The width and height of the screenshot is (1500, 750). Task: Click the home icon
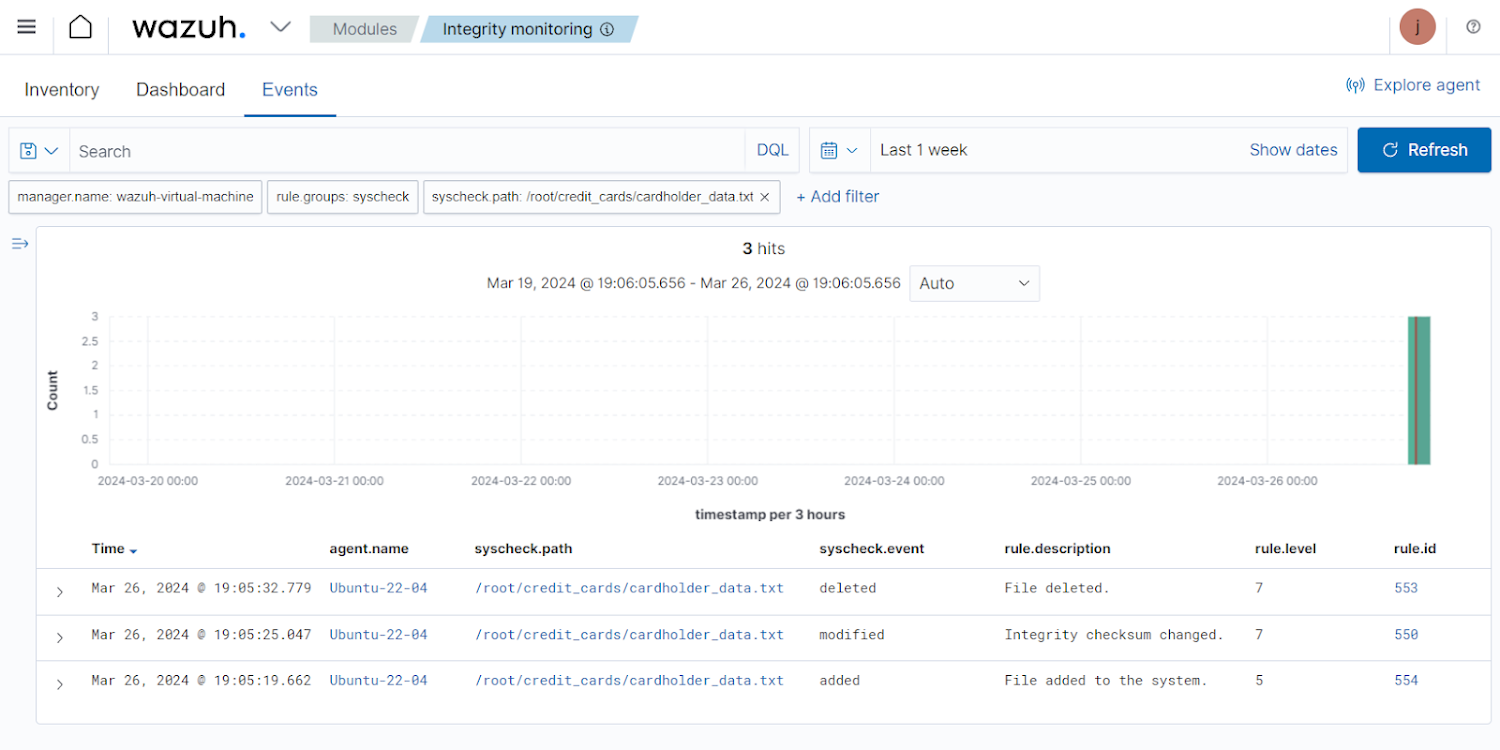80,27
